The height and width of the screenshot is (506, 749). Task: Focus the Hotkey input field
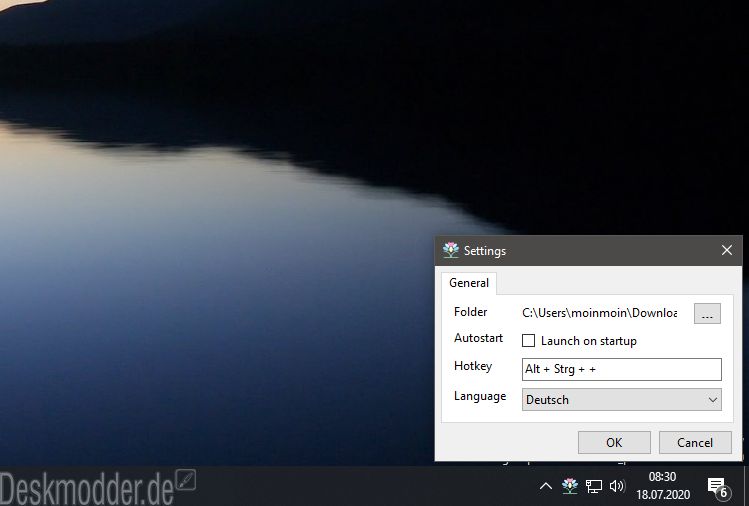click(x=621, y=369)
